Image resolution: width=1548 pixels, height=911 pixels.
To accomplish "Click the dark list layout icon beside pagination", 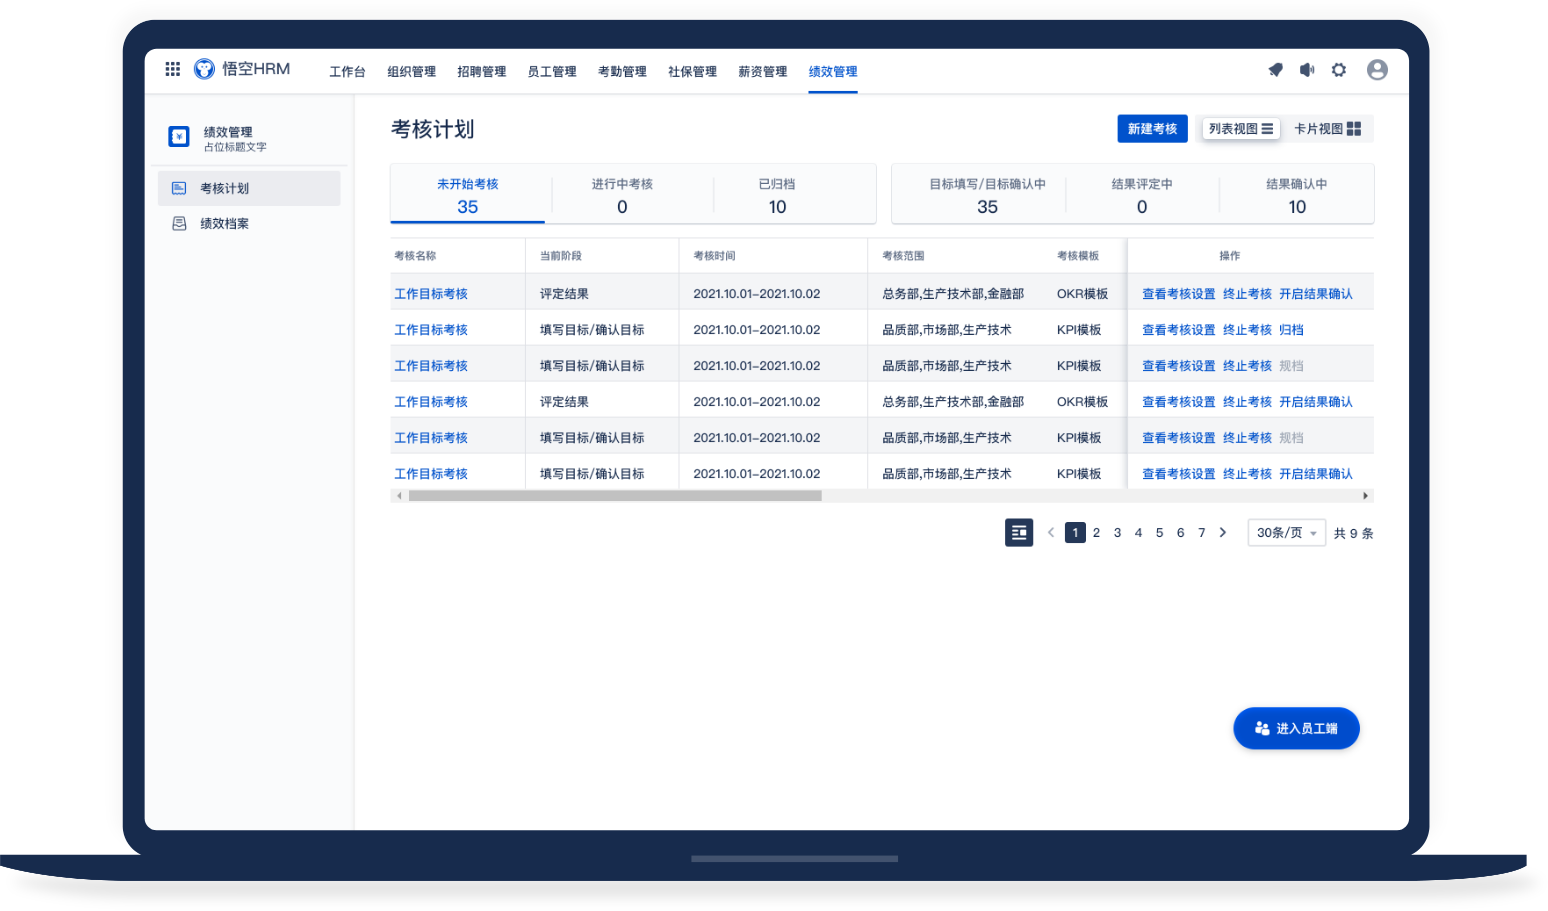I will coord(1018,533).
